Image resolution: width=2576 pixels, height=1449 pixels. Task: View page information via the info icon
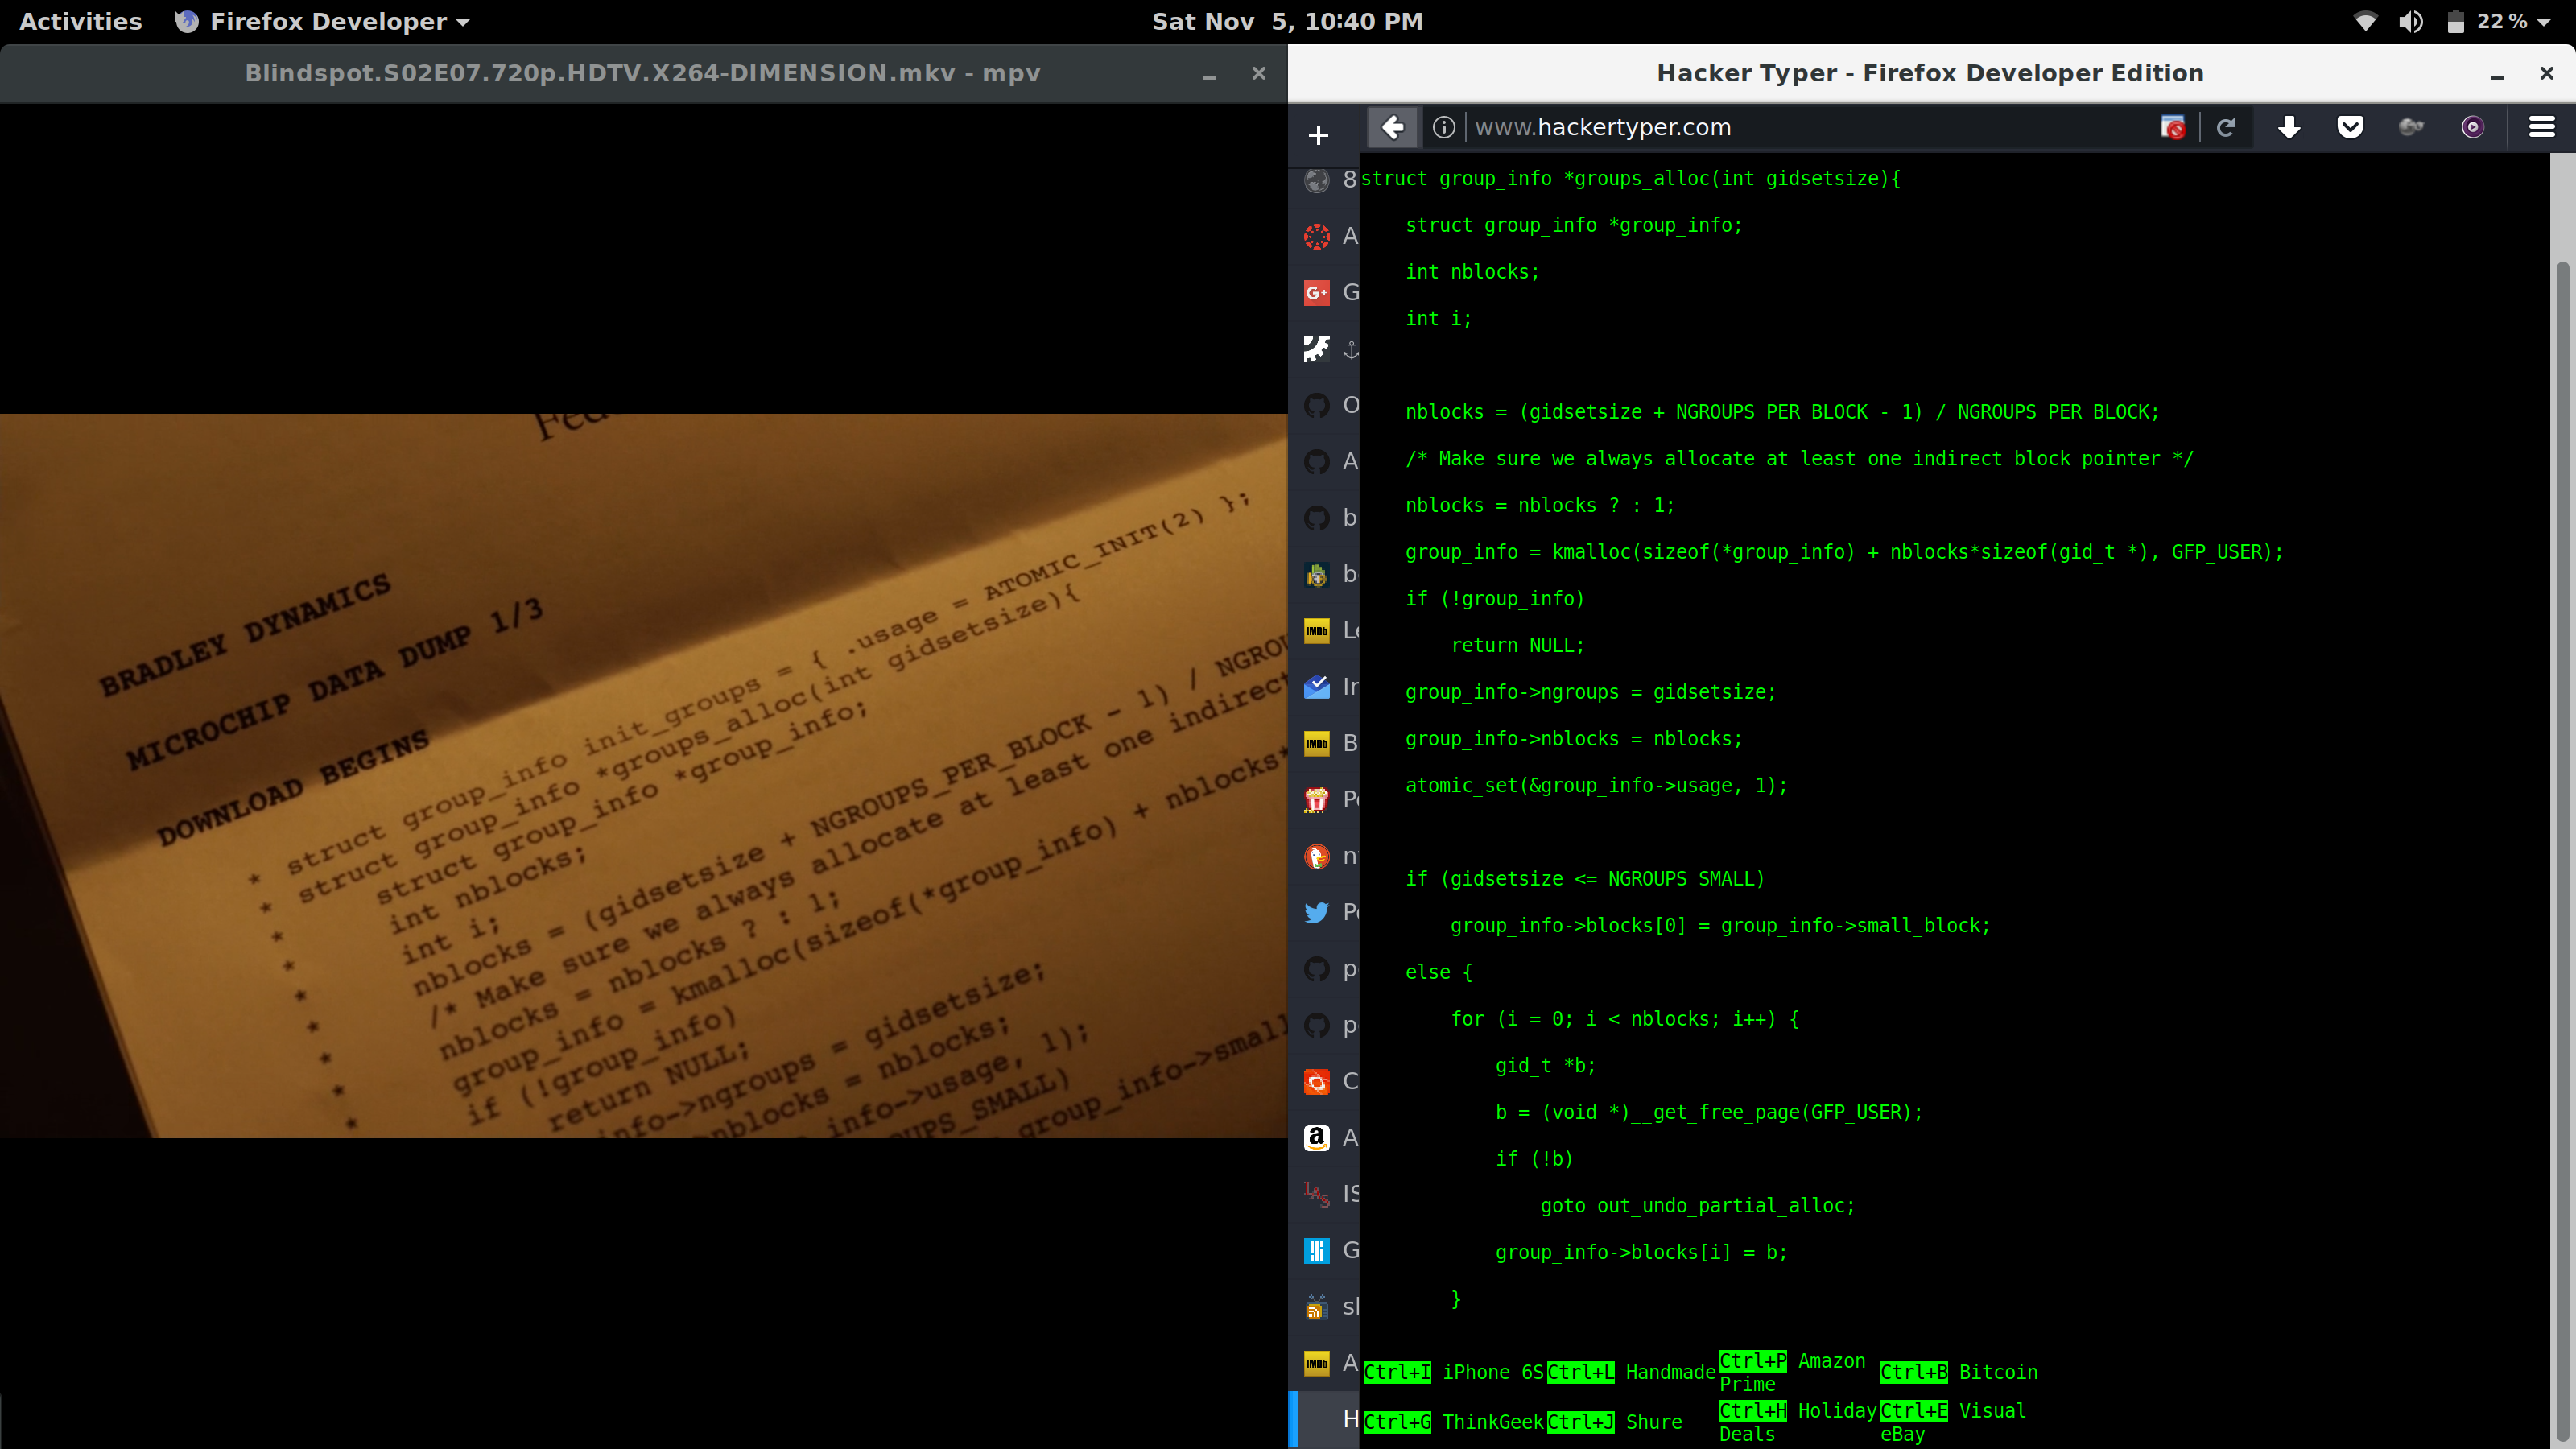[x=1444, y=127]
